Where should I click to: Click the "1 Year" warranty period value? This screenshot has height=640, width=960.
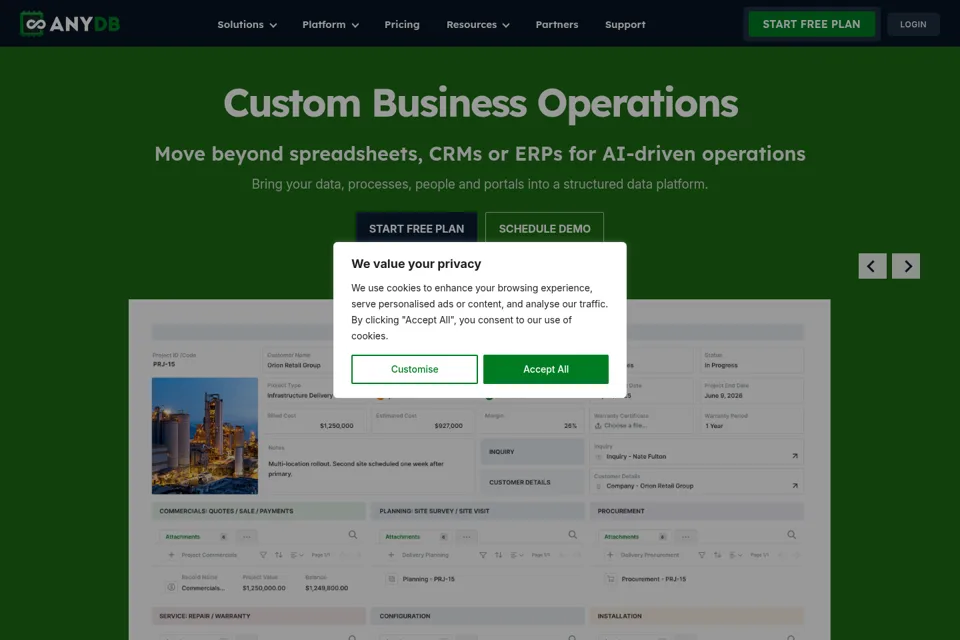(714, 426)
